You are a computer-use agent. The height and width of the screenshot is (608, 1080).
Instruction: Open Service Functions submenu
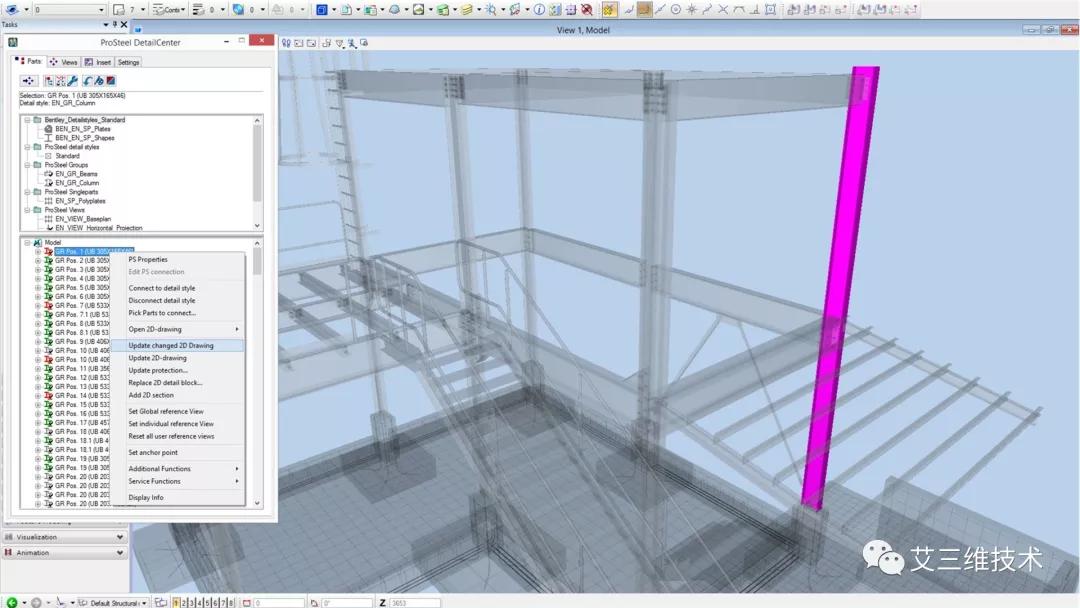(x=176, y=481)
